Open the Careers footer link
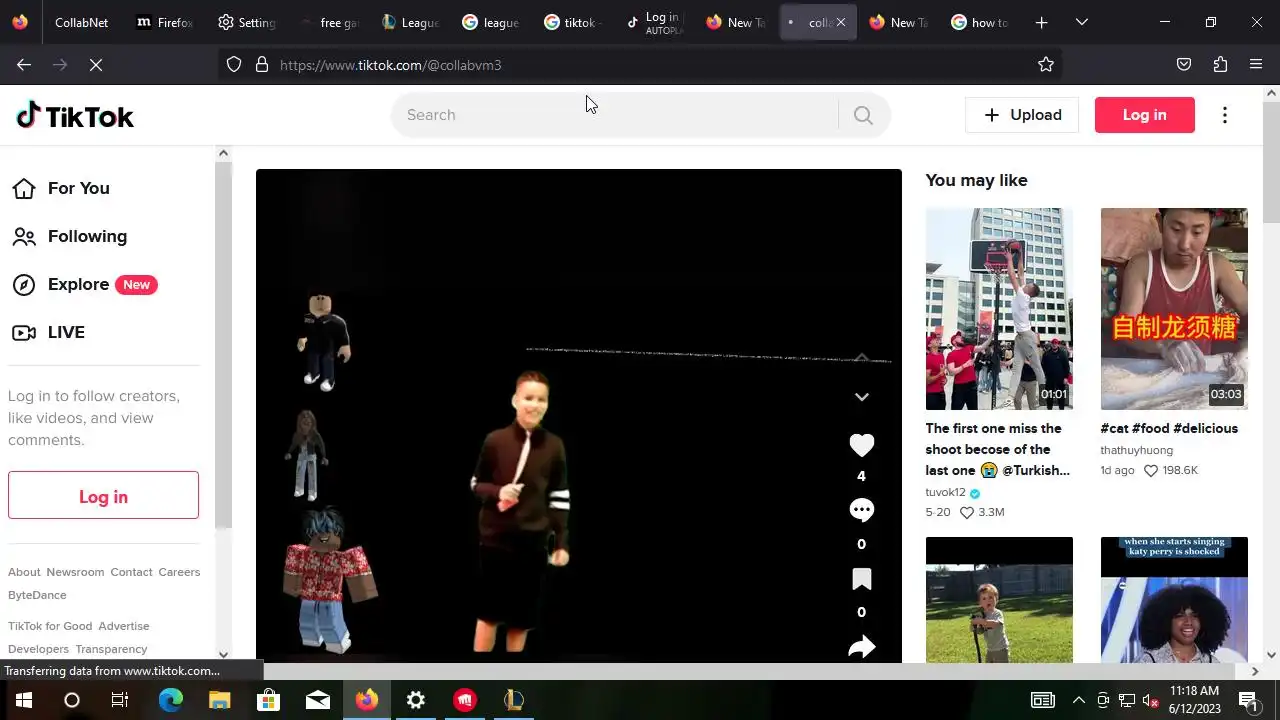Screen dimensions: 1280x720 (x=179, y=572)
